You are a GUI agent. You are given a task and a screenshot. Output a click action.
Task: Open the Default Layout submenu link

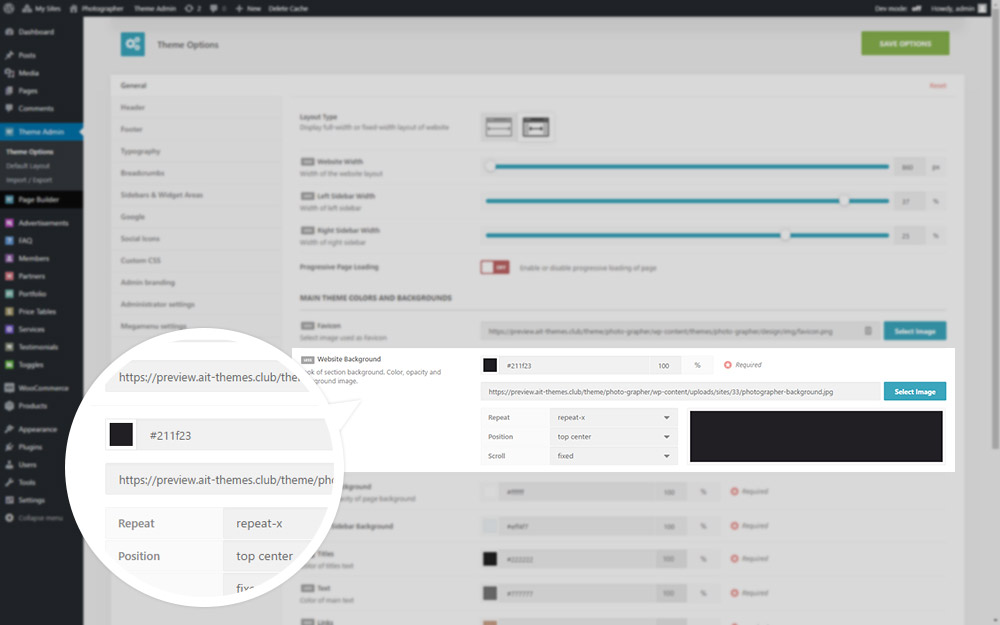pos(28,166)
